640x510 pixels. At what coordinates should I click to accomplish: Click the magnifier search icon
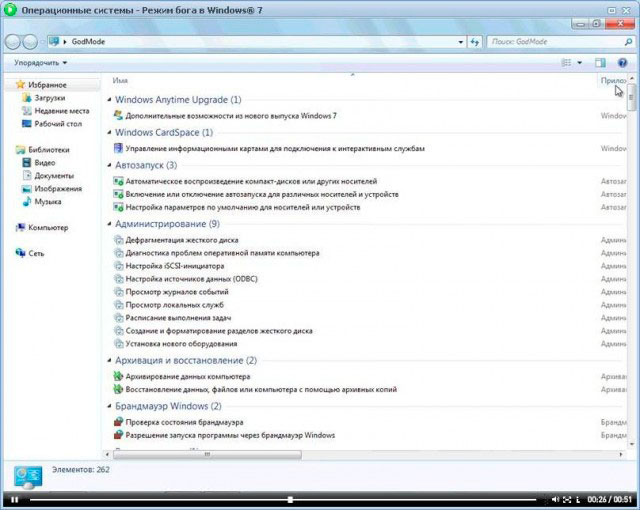click(x=628, y=42)
